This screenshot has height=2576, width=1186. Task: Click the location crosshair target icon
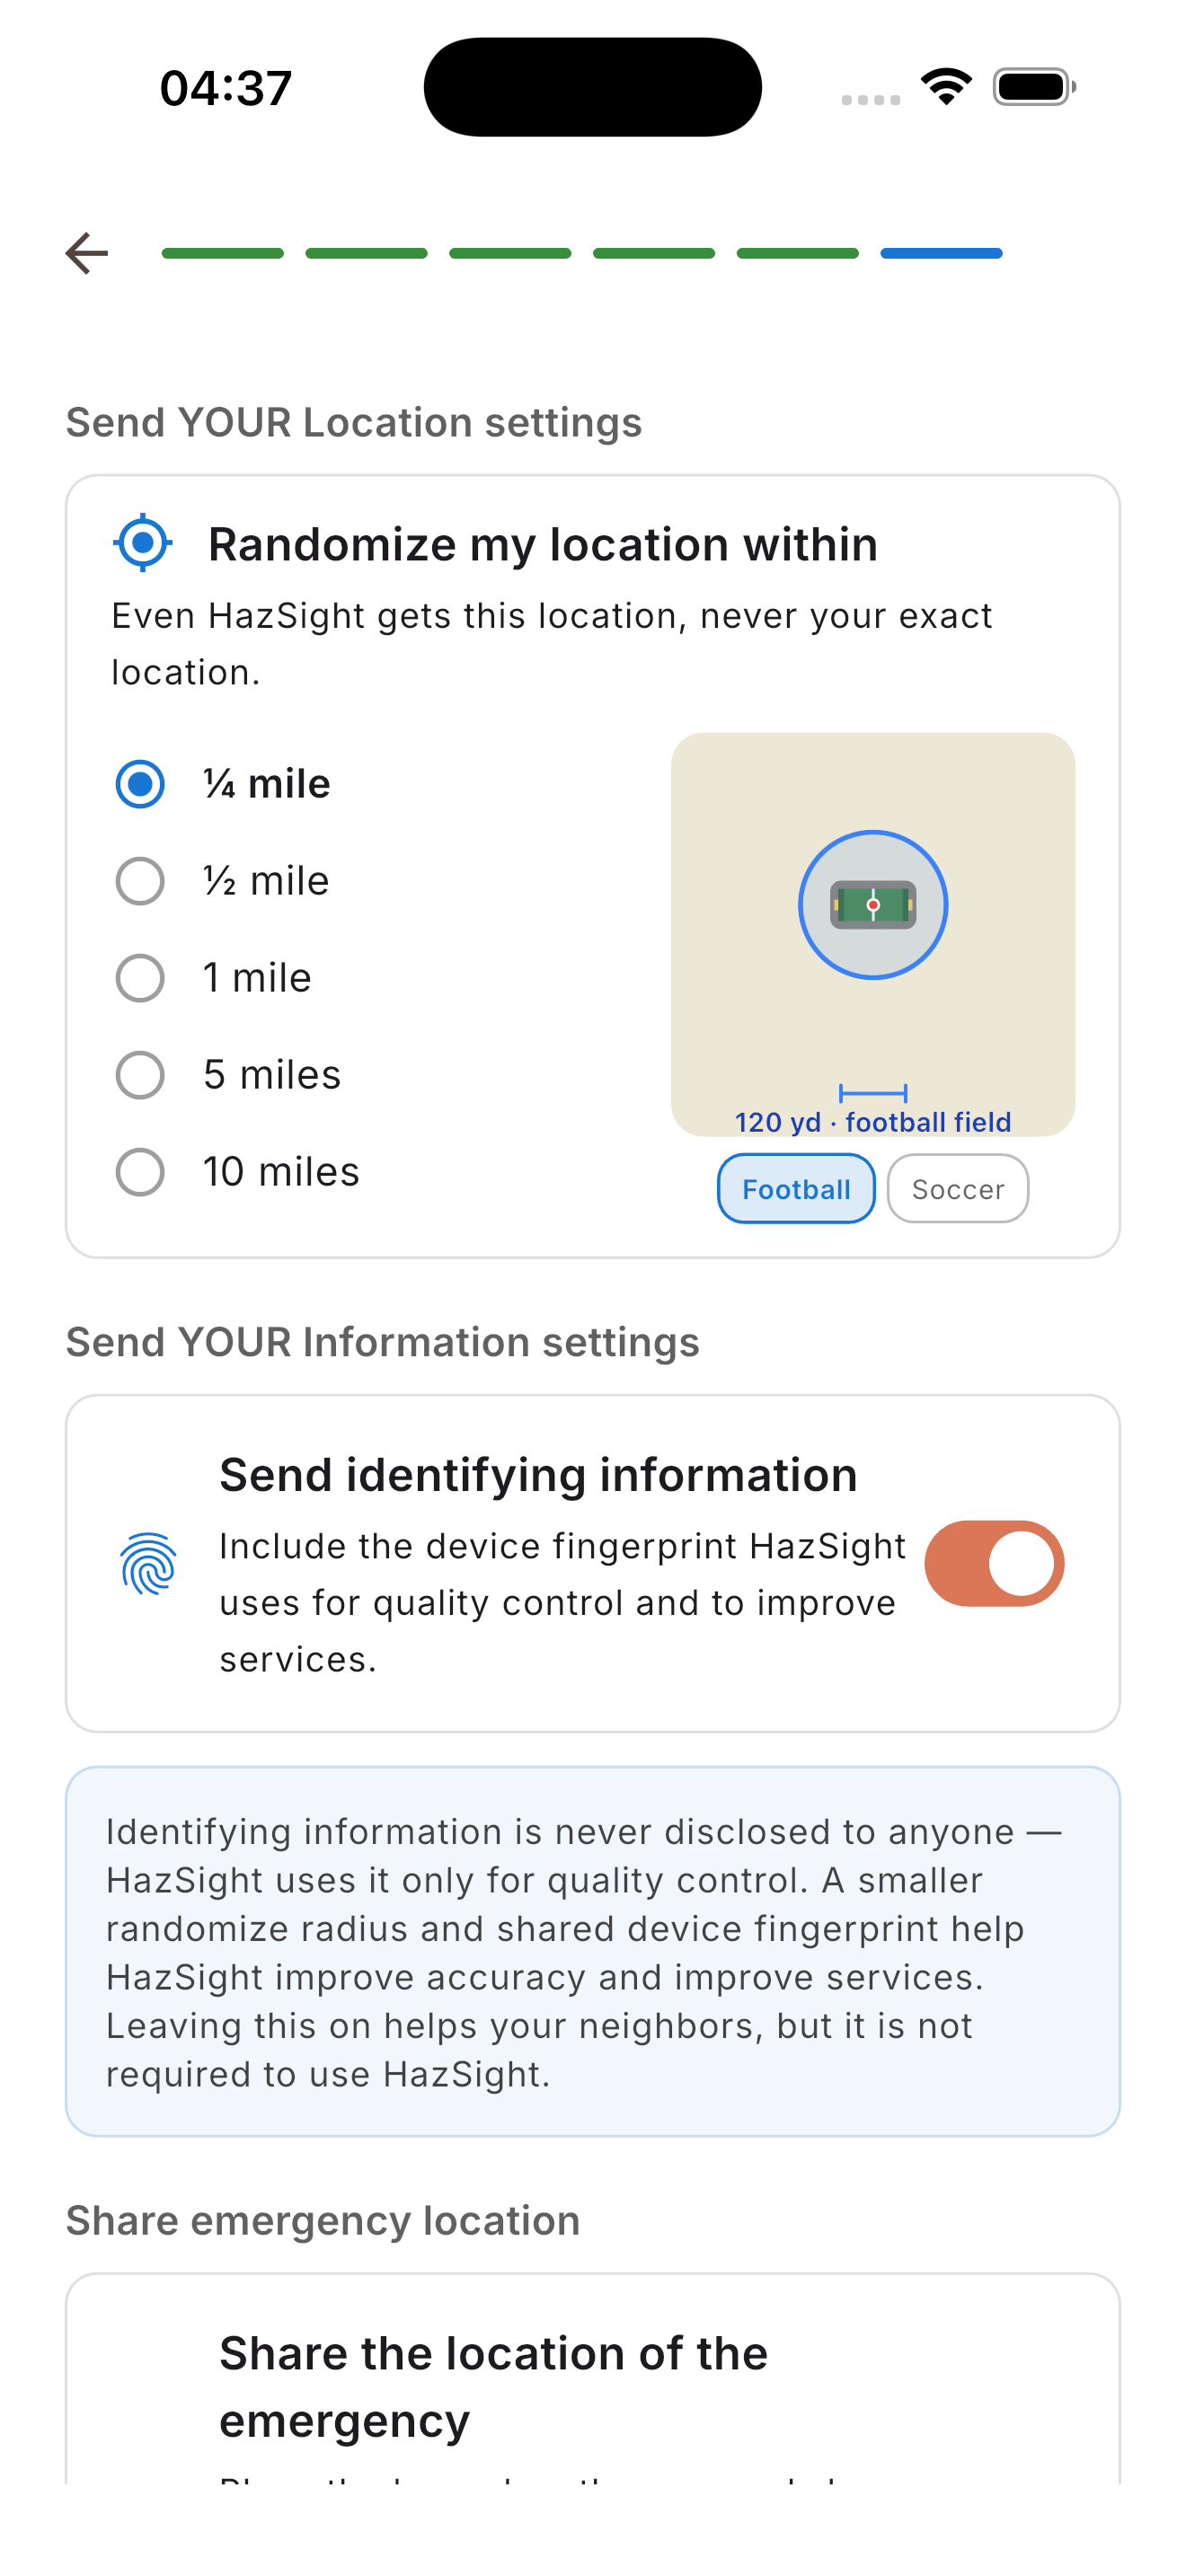(x=143, y=543)
